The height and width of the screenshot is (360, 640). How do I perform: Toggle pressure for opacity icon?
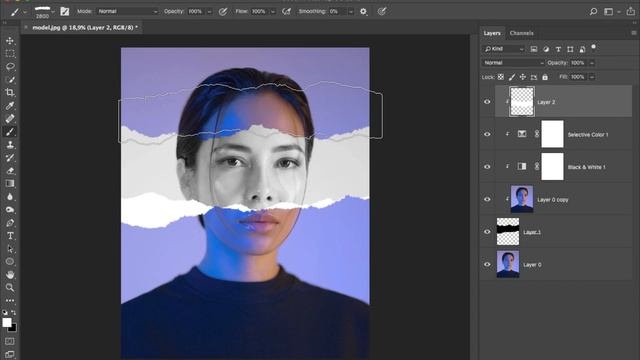click(x=223, y=11)
